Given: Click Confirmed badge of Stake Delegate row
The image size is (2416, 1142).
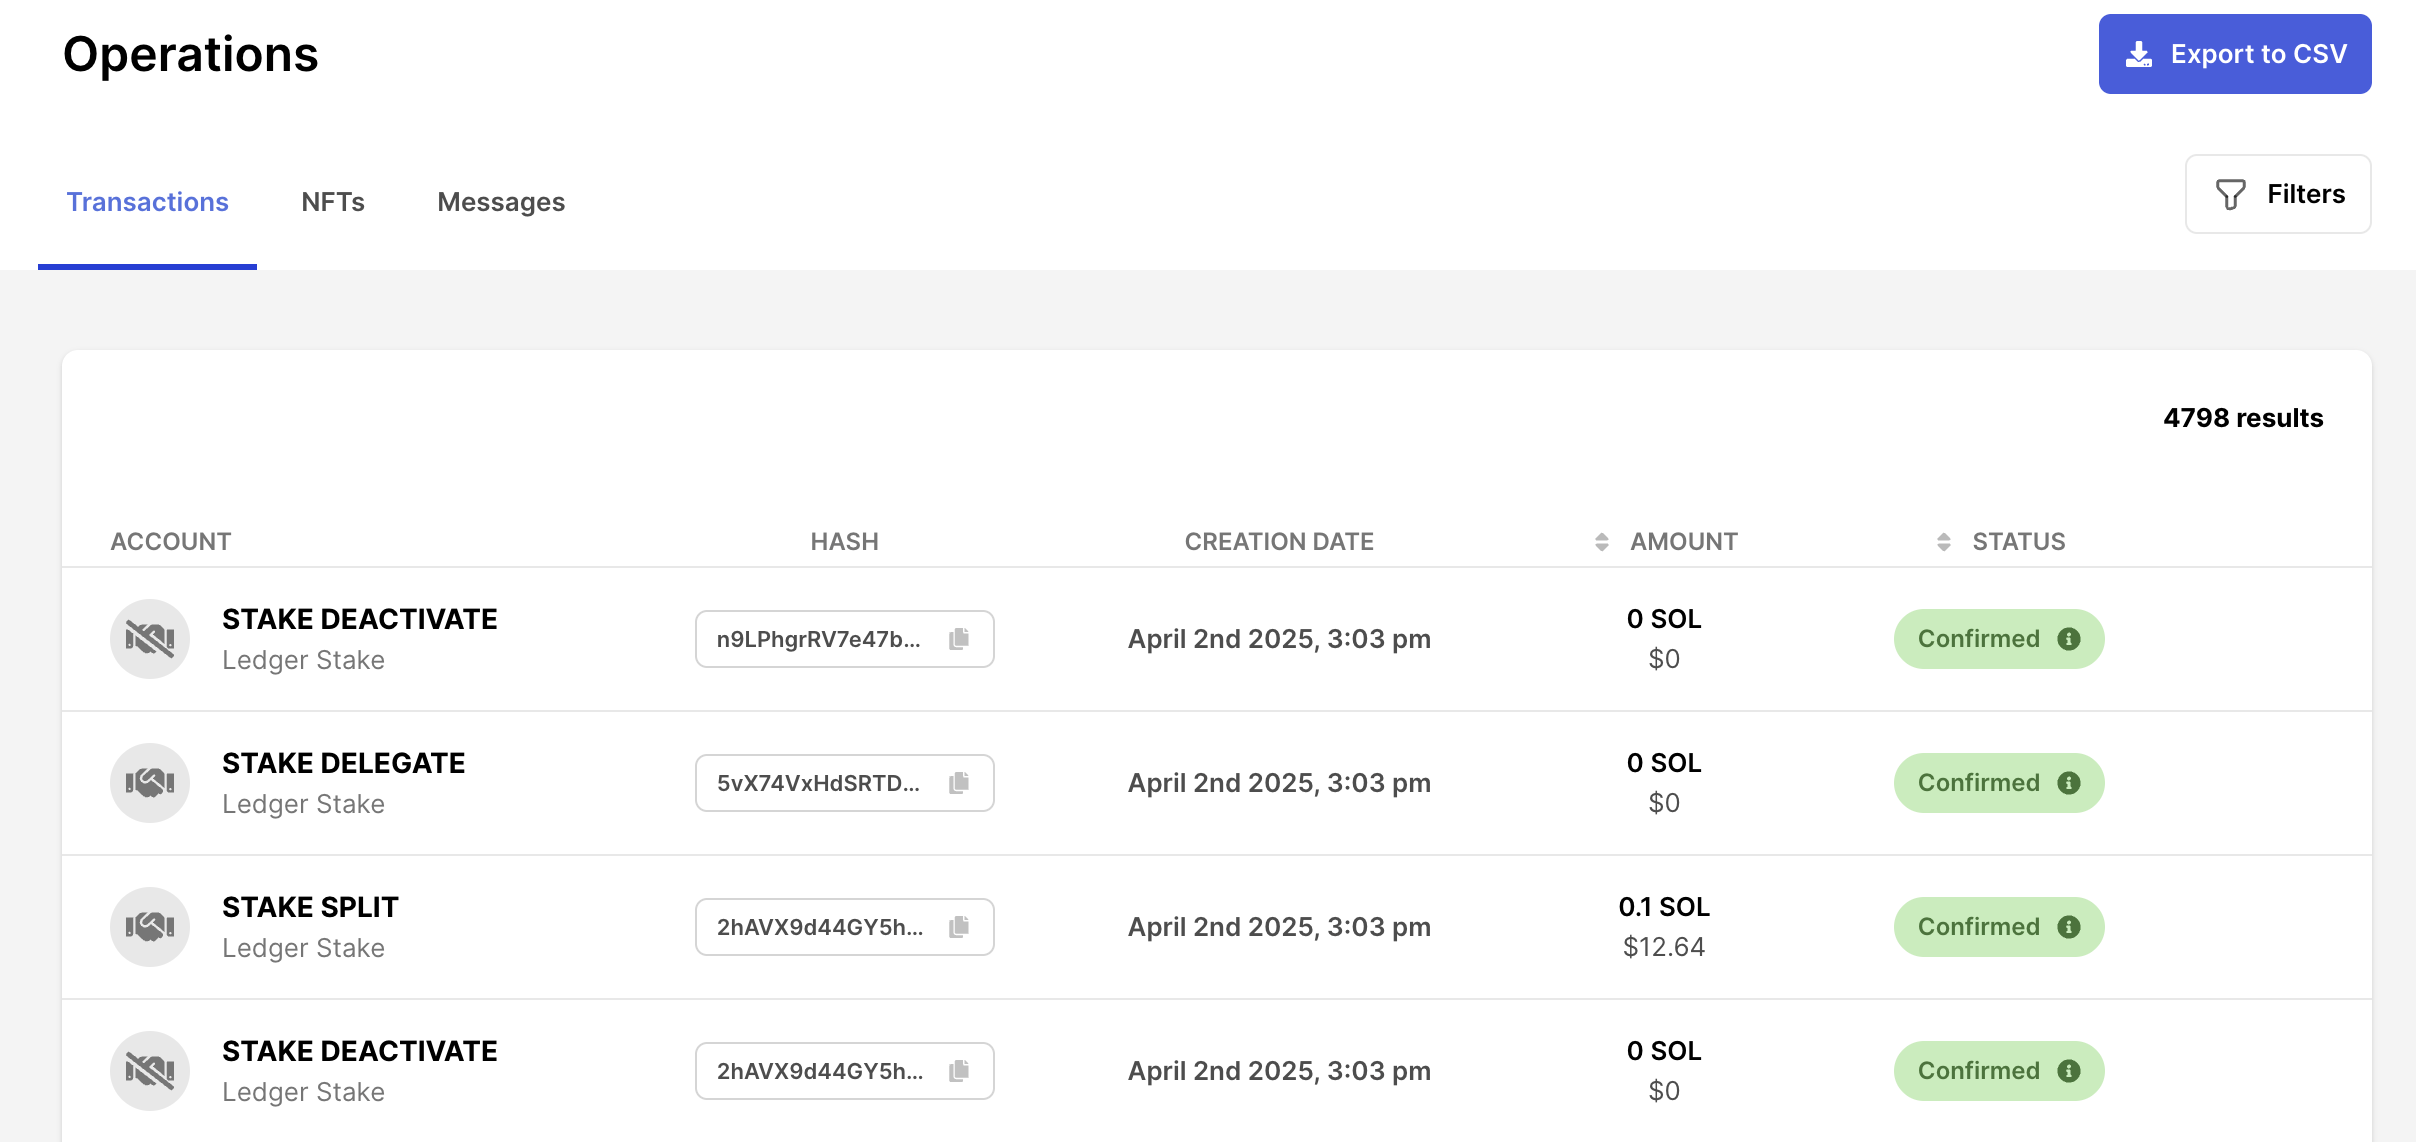Looking at the screenshot, I should coord(1978,783).
